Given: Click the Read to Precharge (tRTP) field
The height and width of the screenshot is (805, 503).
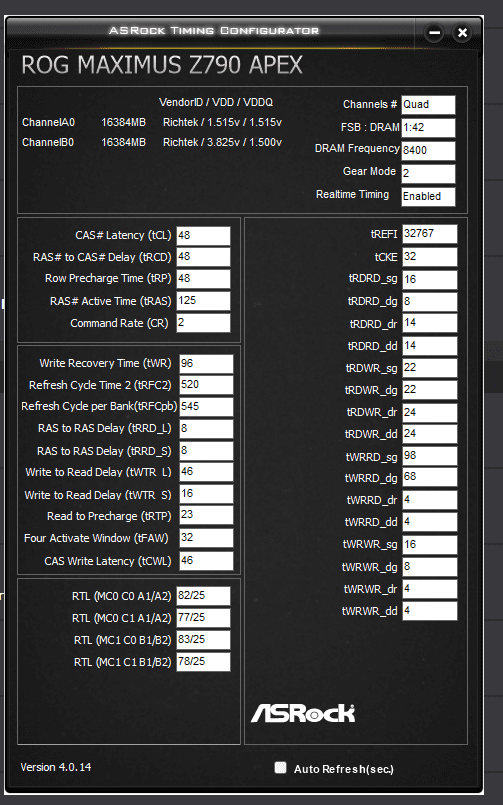Looking at the screenshot, I should coord(206,515).
